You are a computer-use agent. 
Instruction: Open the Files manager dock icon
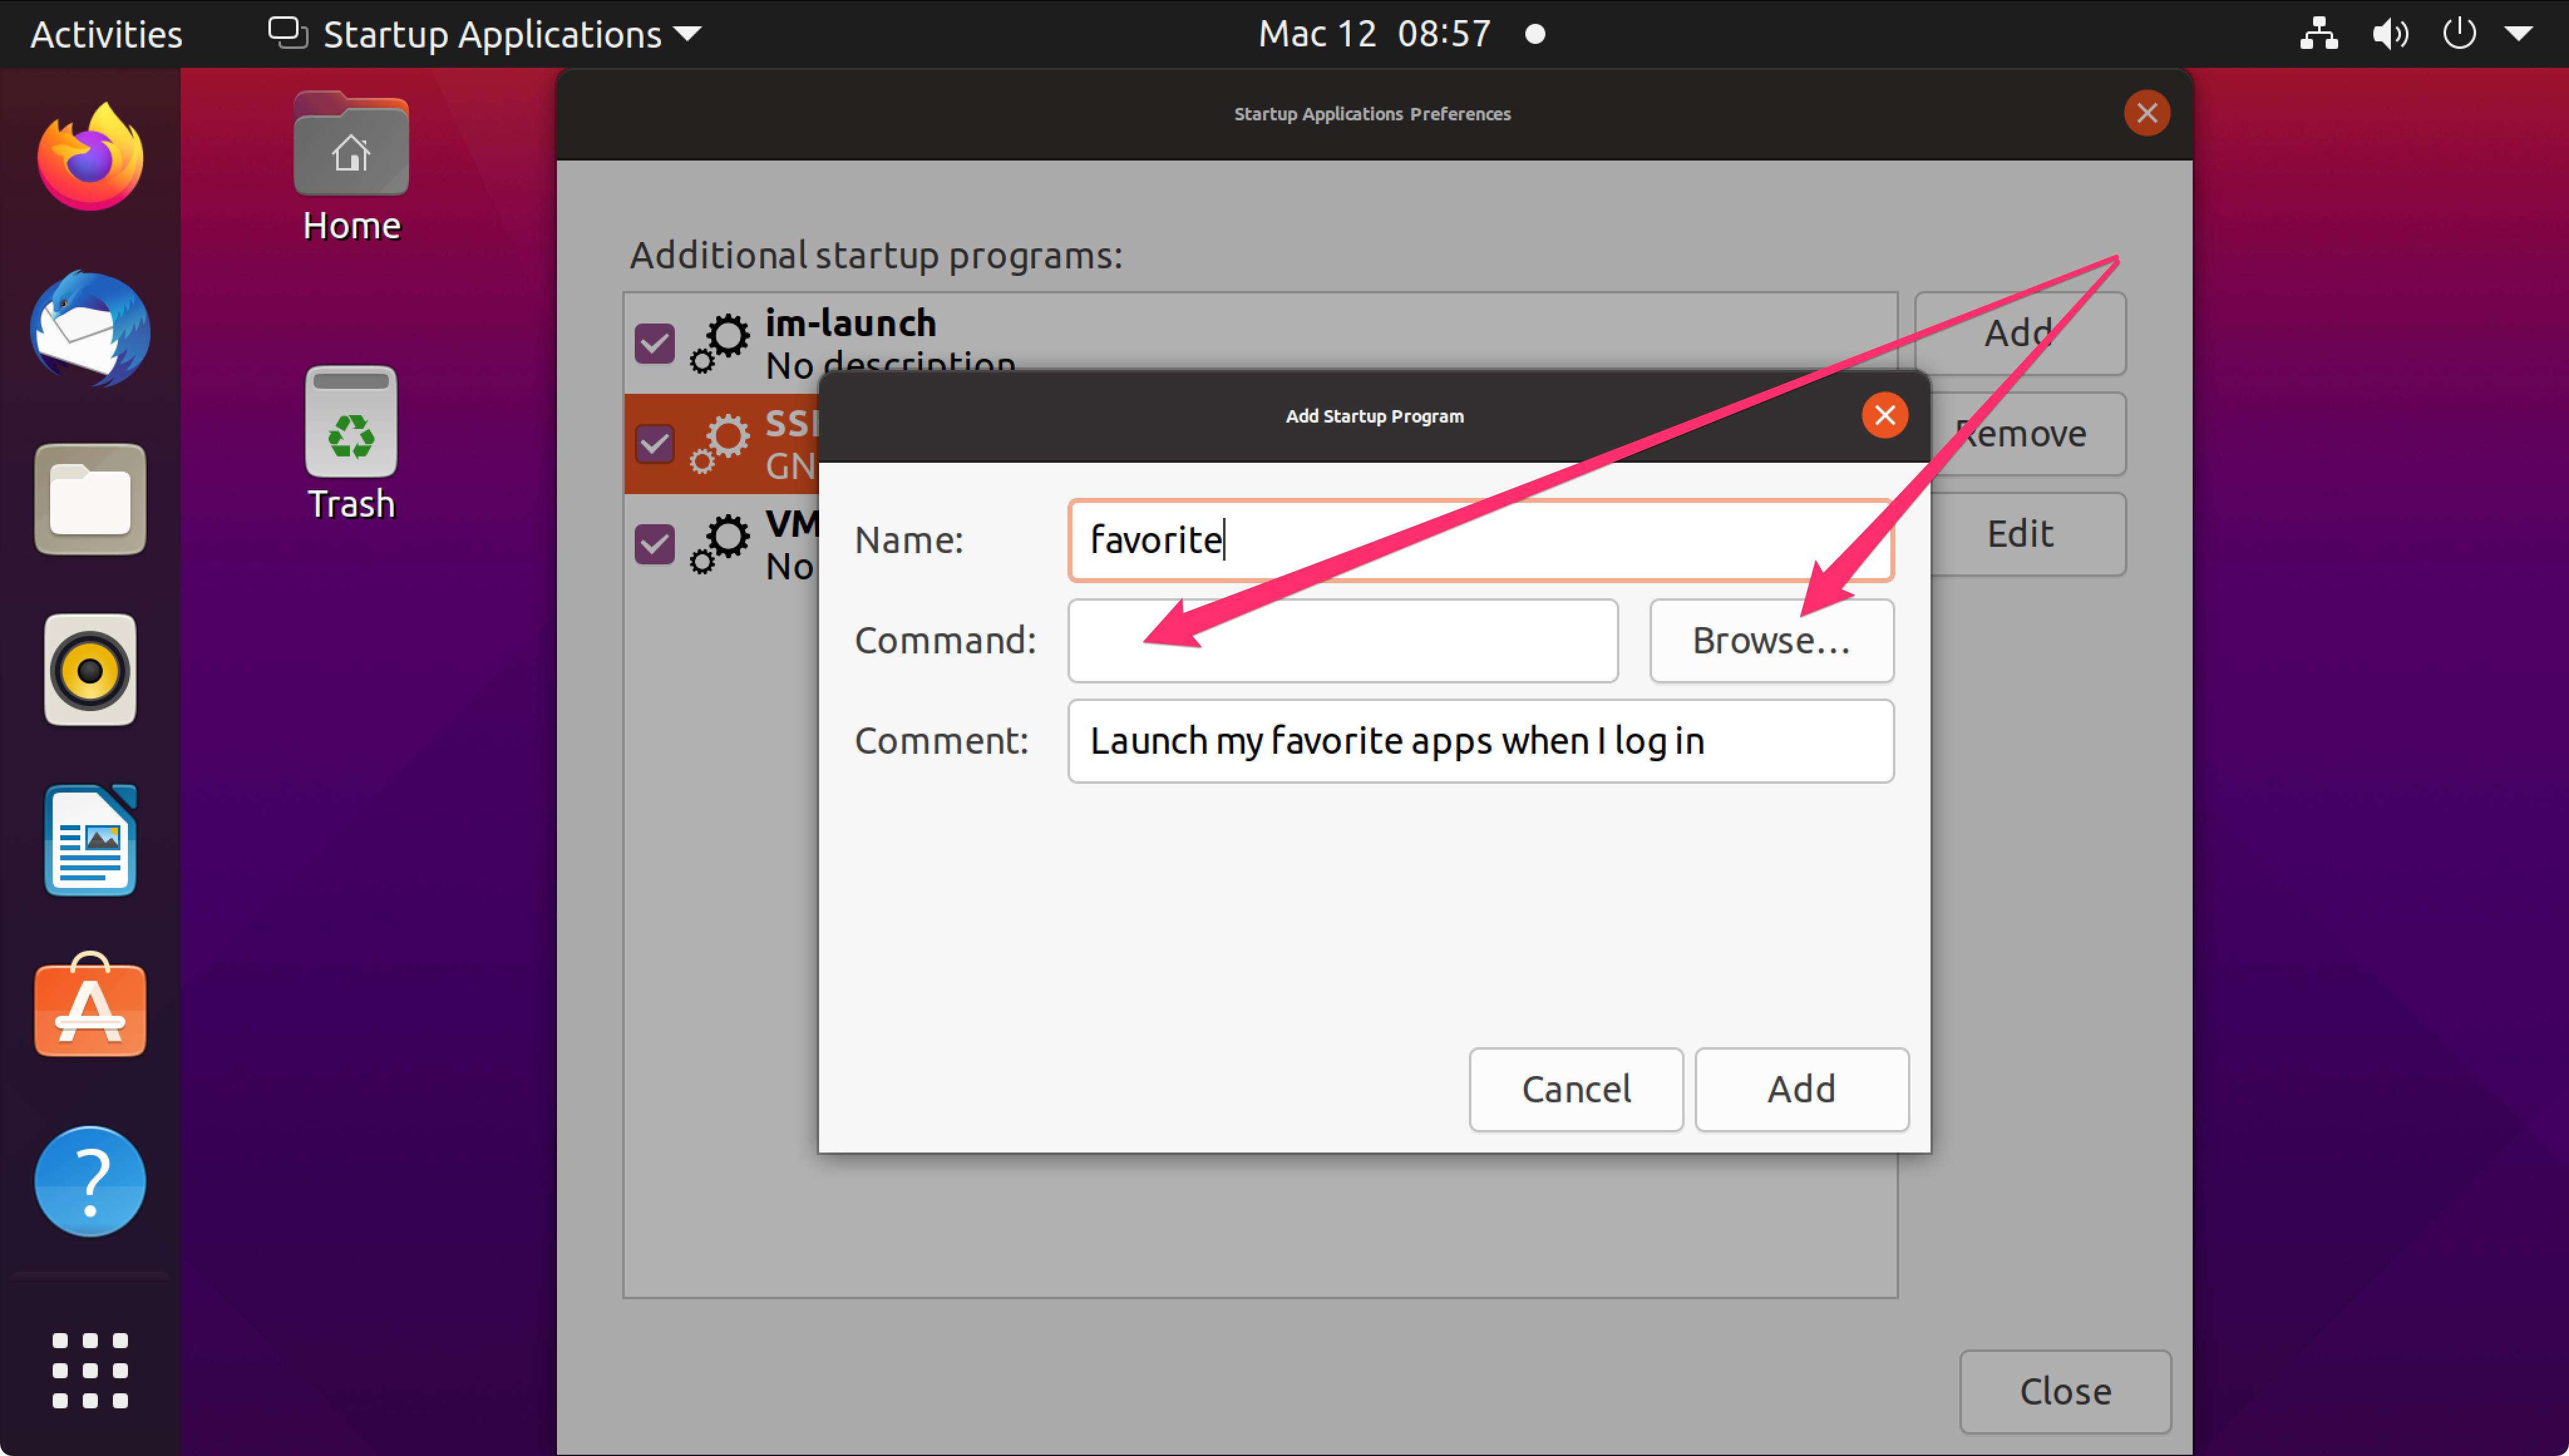[90, 499]
